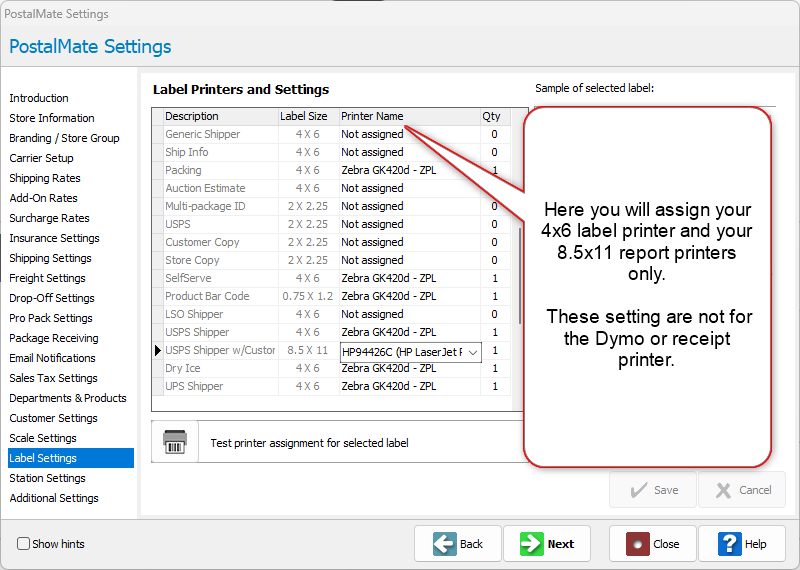Expand the HP94426C printer name dropdown

(472, 352)
